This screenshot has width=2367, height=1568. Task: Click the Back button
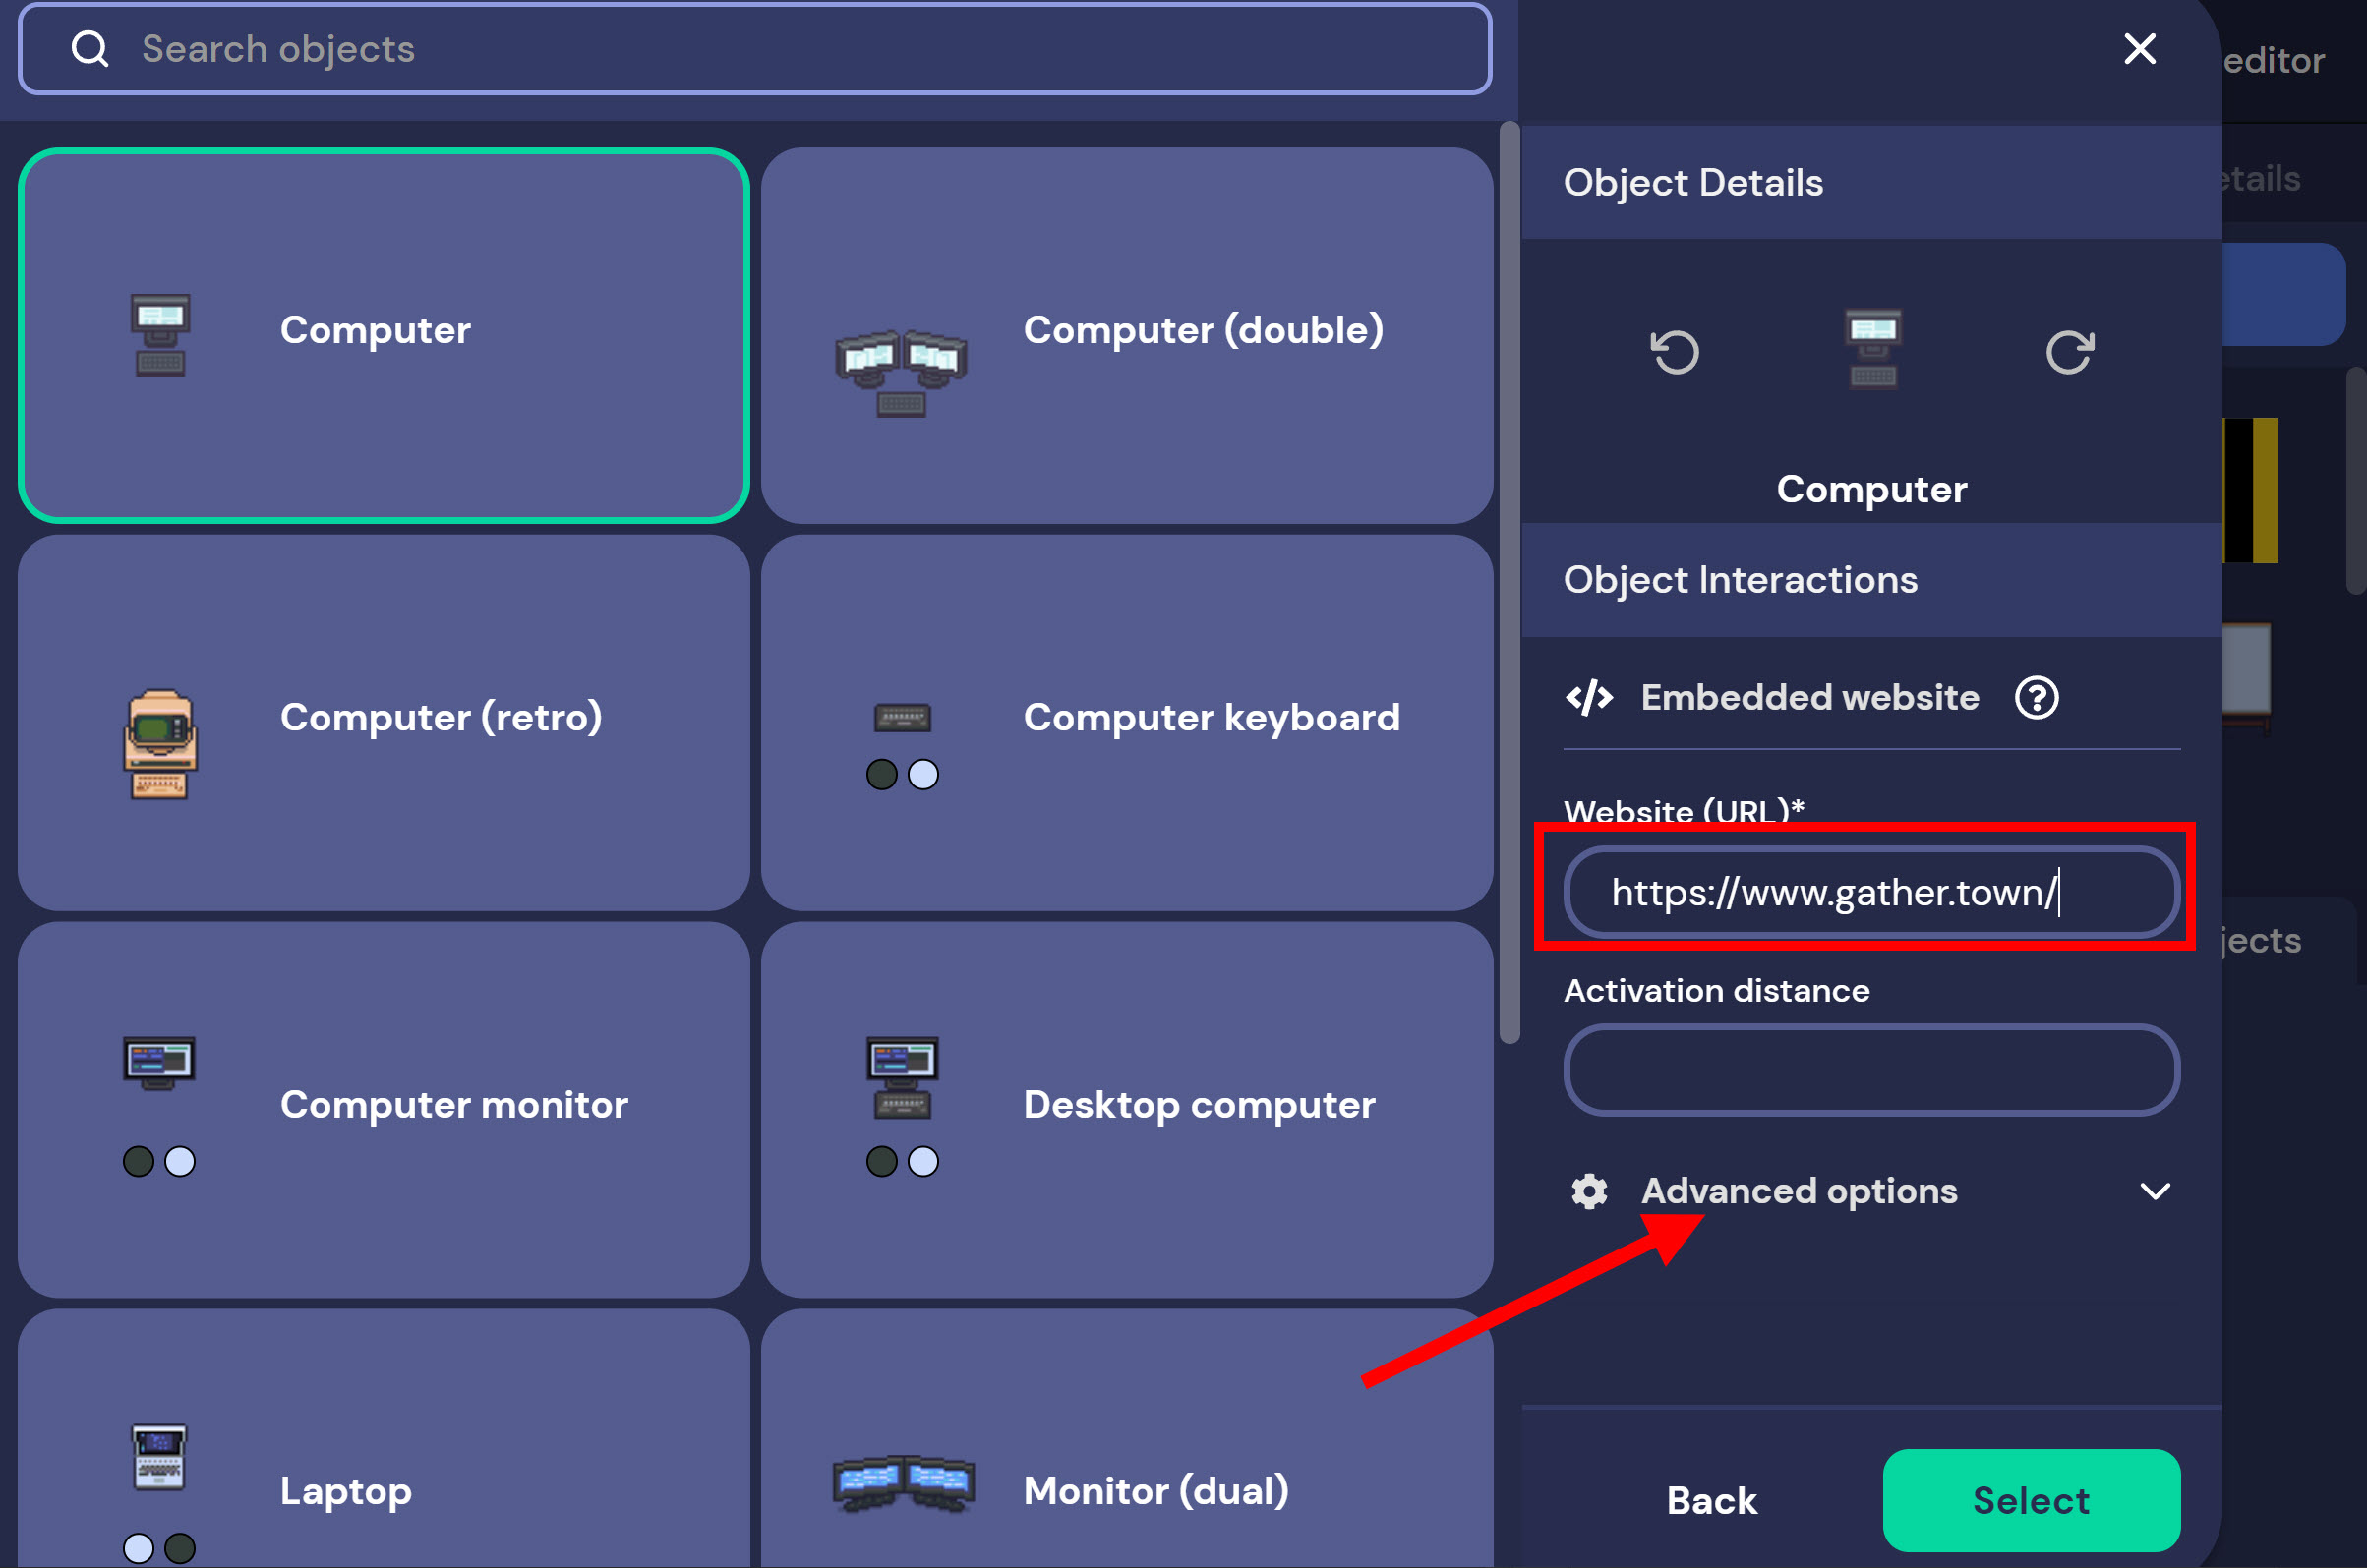click(x=1711, y=1500)
